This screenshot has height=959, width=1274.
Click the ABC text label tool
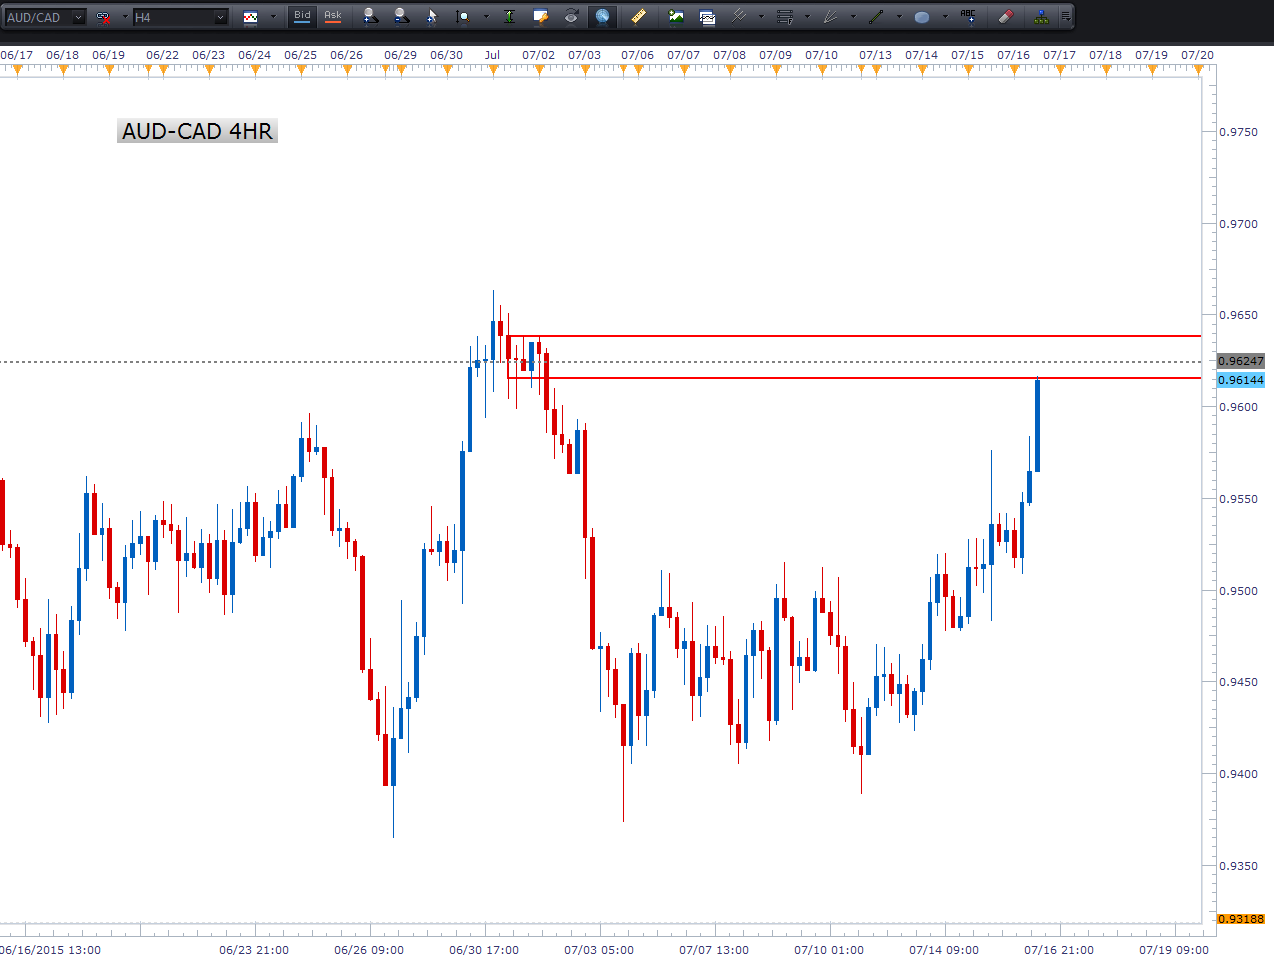(x=968, y=17)
